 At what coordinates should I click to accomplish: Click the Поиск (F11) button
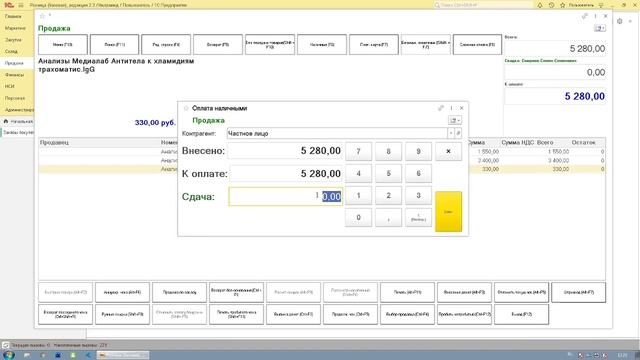pos(115,44)
